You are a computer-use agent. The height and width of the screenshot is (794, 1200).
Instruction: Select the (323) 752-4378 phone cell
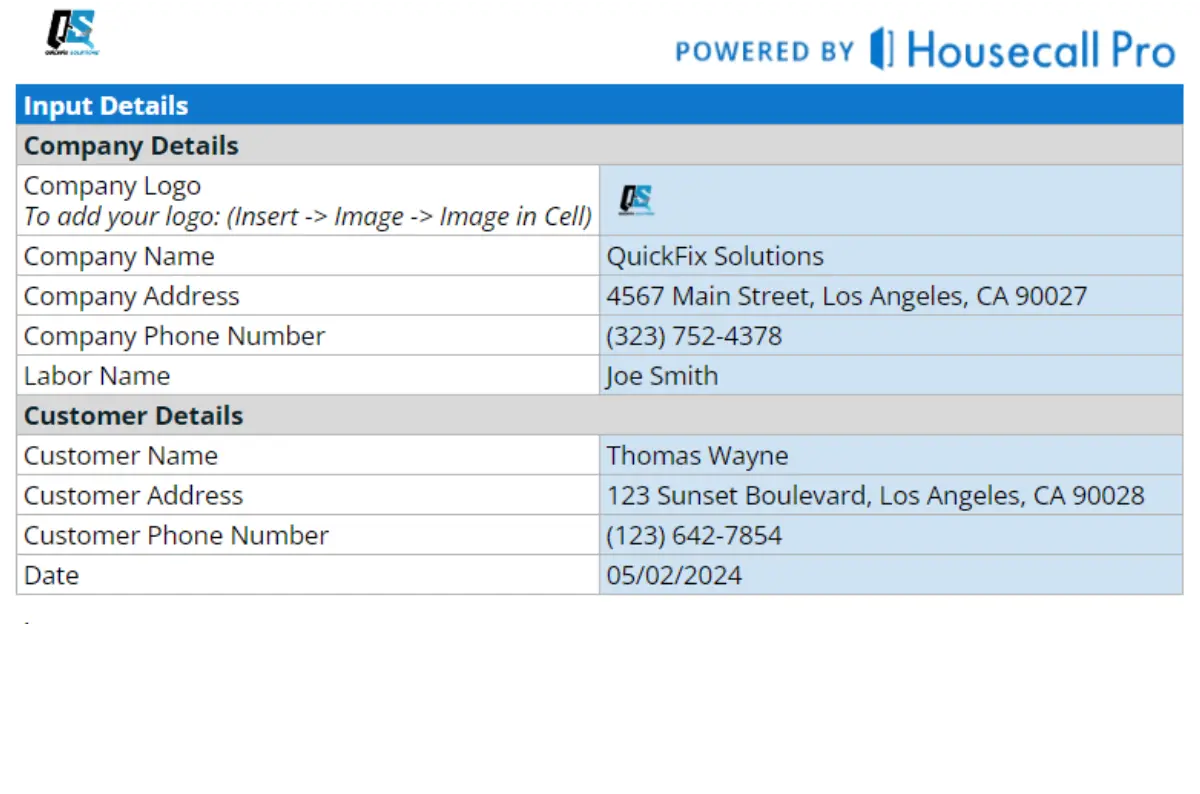890,336
